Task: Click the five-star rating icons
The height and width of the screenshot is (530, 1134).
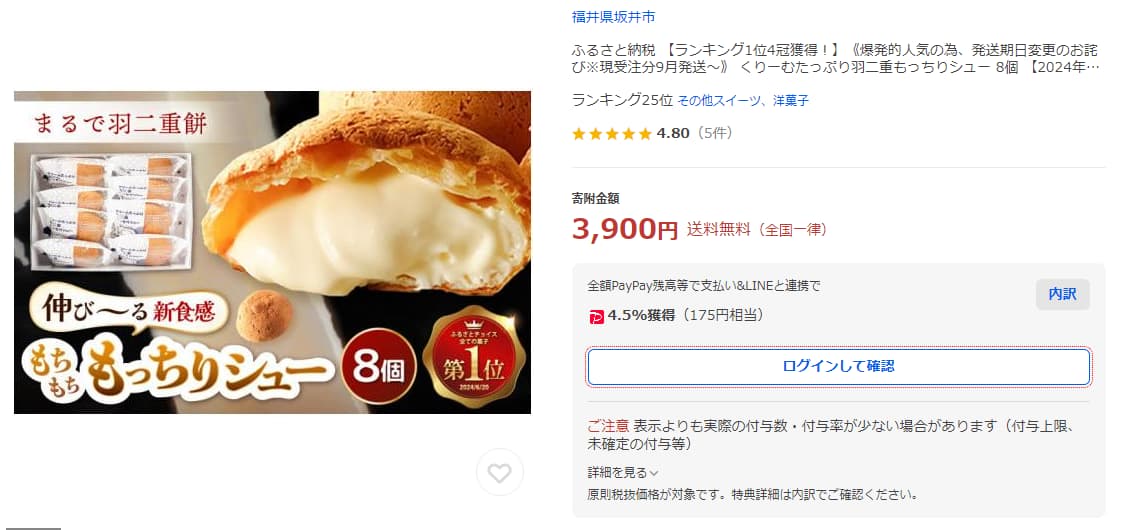Action: point(612,134)
